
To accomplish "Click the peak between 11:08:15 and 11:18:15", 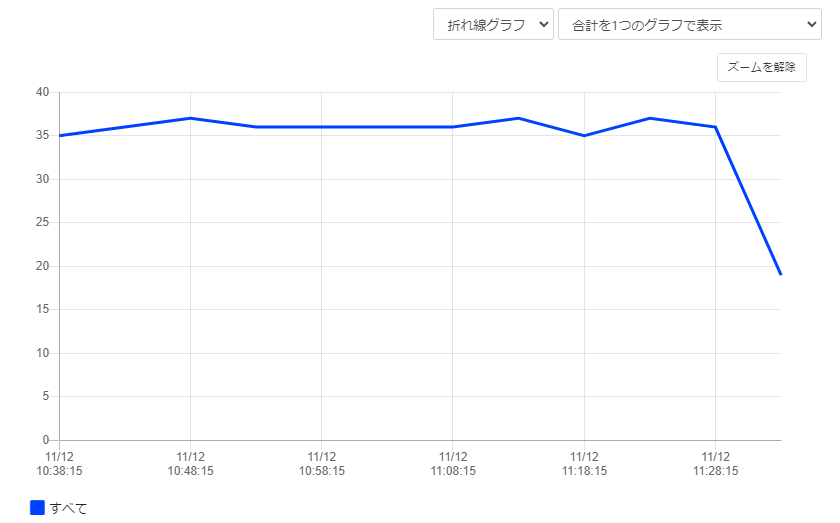I will [x=518, y=118].
